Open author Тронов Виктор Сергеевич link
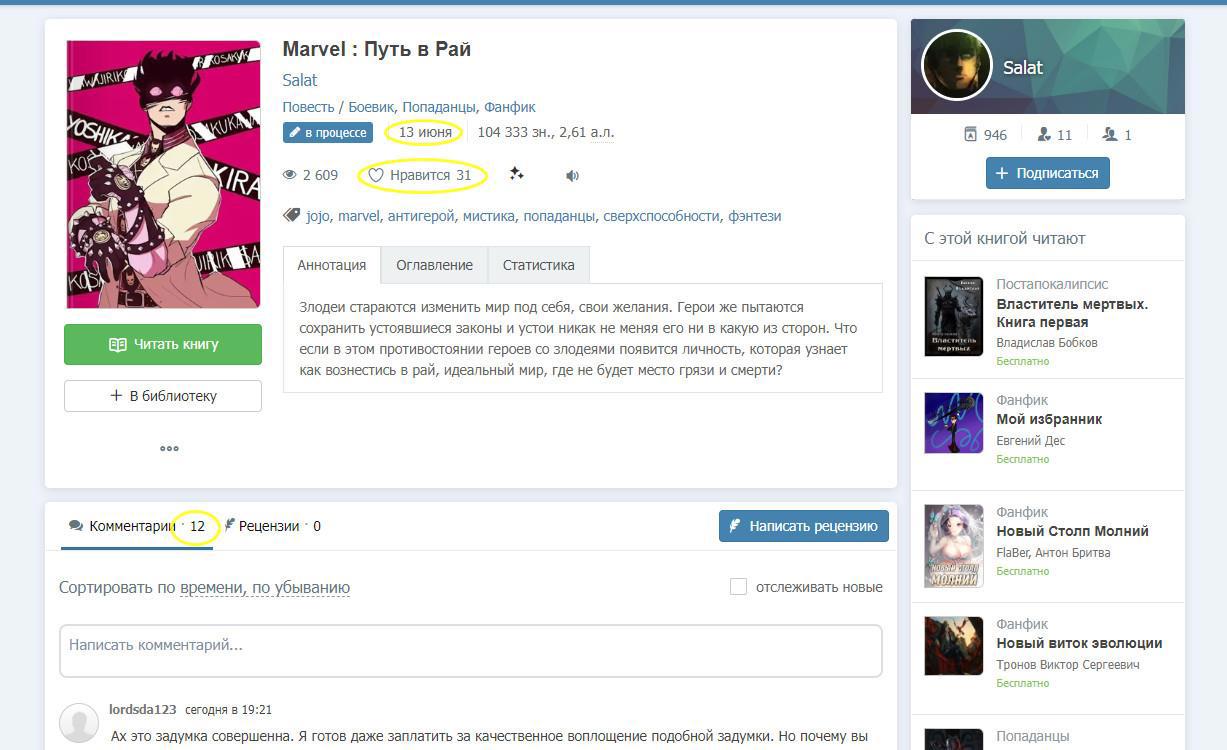1227x750 pixels. click(1068, 664)
